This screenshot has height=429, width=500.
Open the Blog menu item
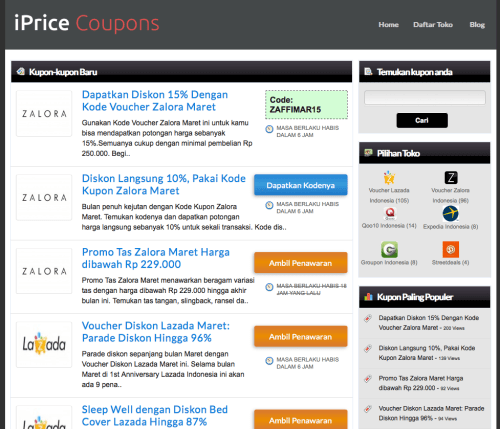point(477,25)
